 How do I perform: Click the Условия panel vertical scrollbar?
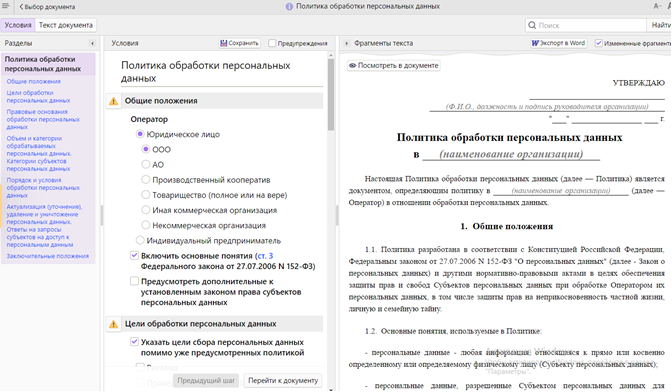330,94
